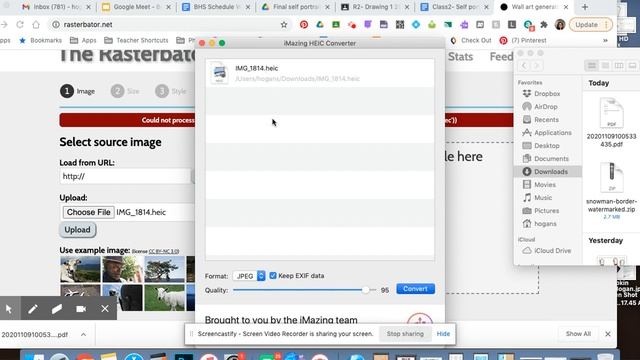Switch Finder to icon view
The image size is (640, 360).
pos(591,66)
